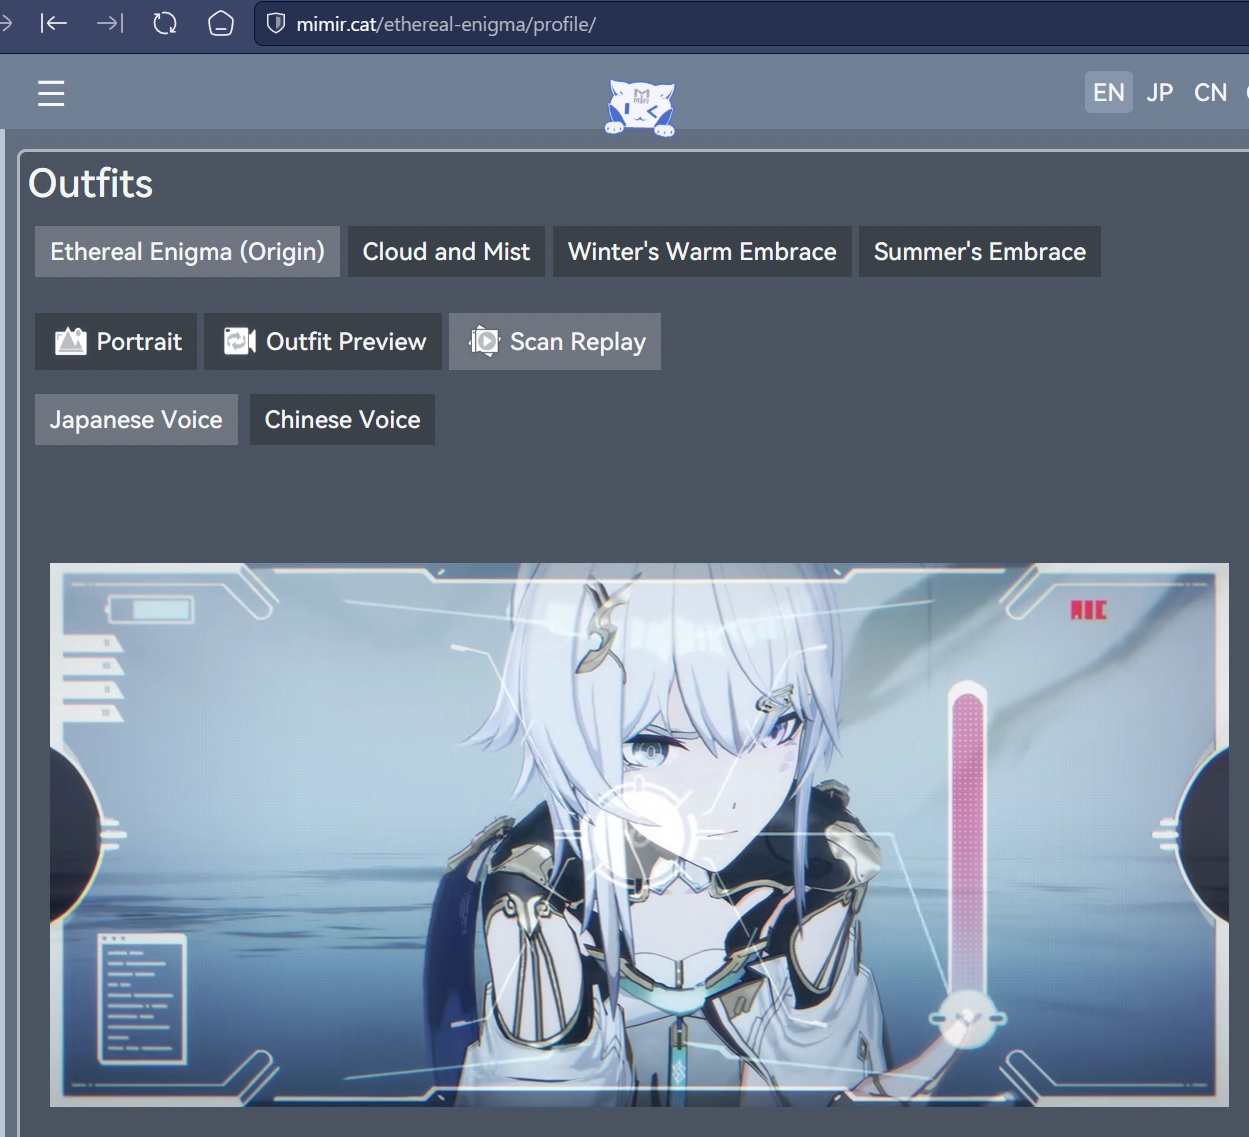Image resolution: width=1249 pixels, height=1137 pixels.
Task: Go to the browser home page icon
Action: tap(220, 23)
